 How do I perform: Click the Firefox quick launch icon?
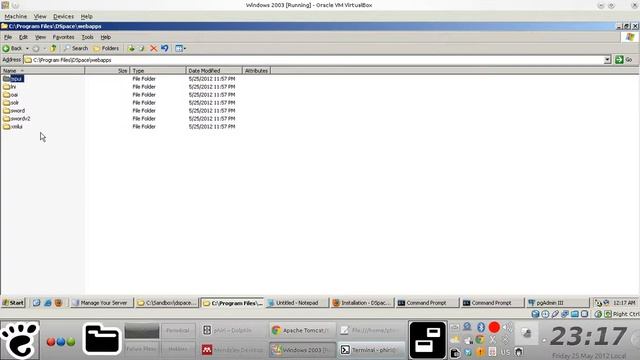pos(58,303)
